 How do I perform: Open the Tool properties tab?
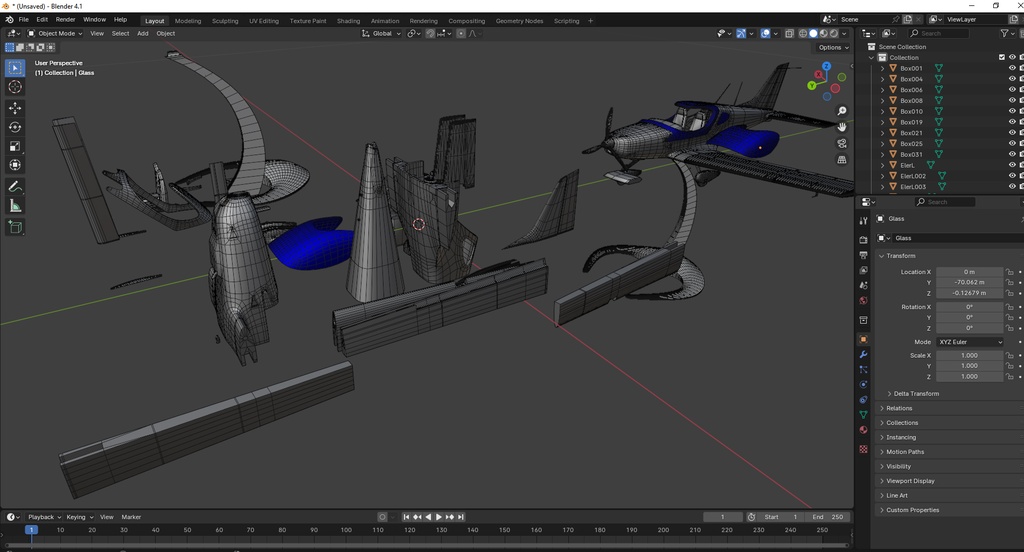click(x=863, y=221)
